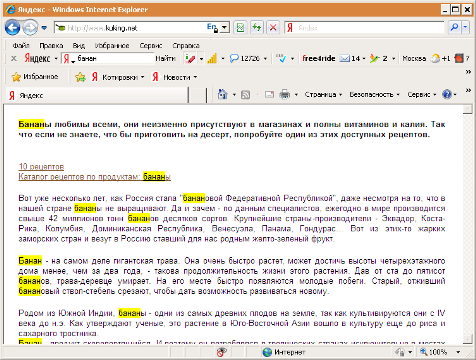Screen dimensions: 476x360
Task: Click the Я.ру bird icon with 2
Action: click(379, 59)
